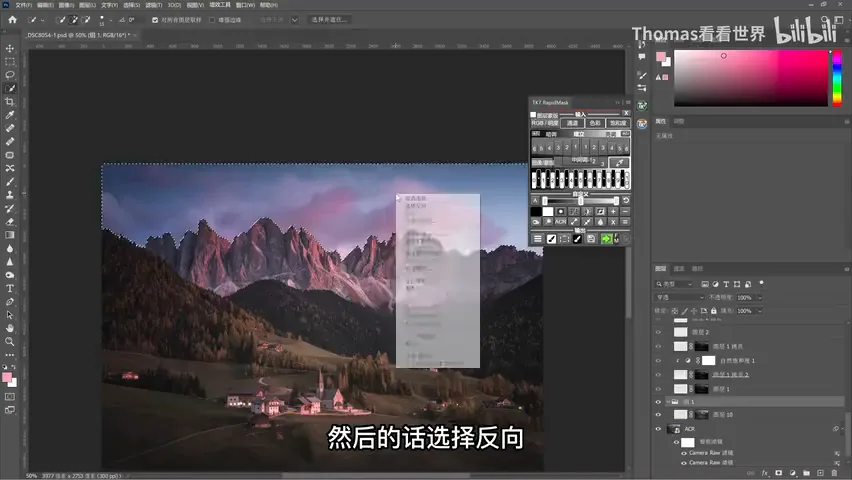
Task: Collapse the '组 1' group arrow
Action: pos(668,402)
